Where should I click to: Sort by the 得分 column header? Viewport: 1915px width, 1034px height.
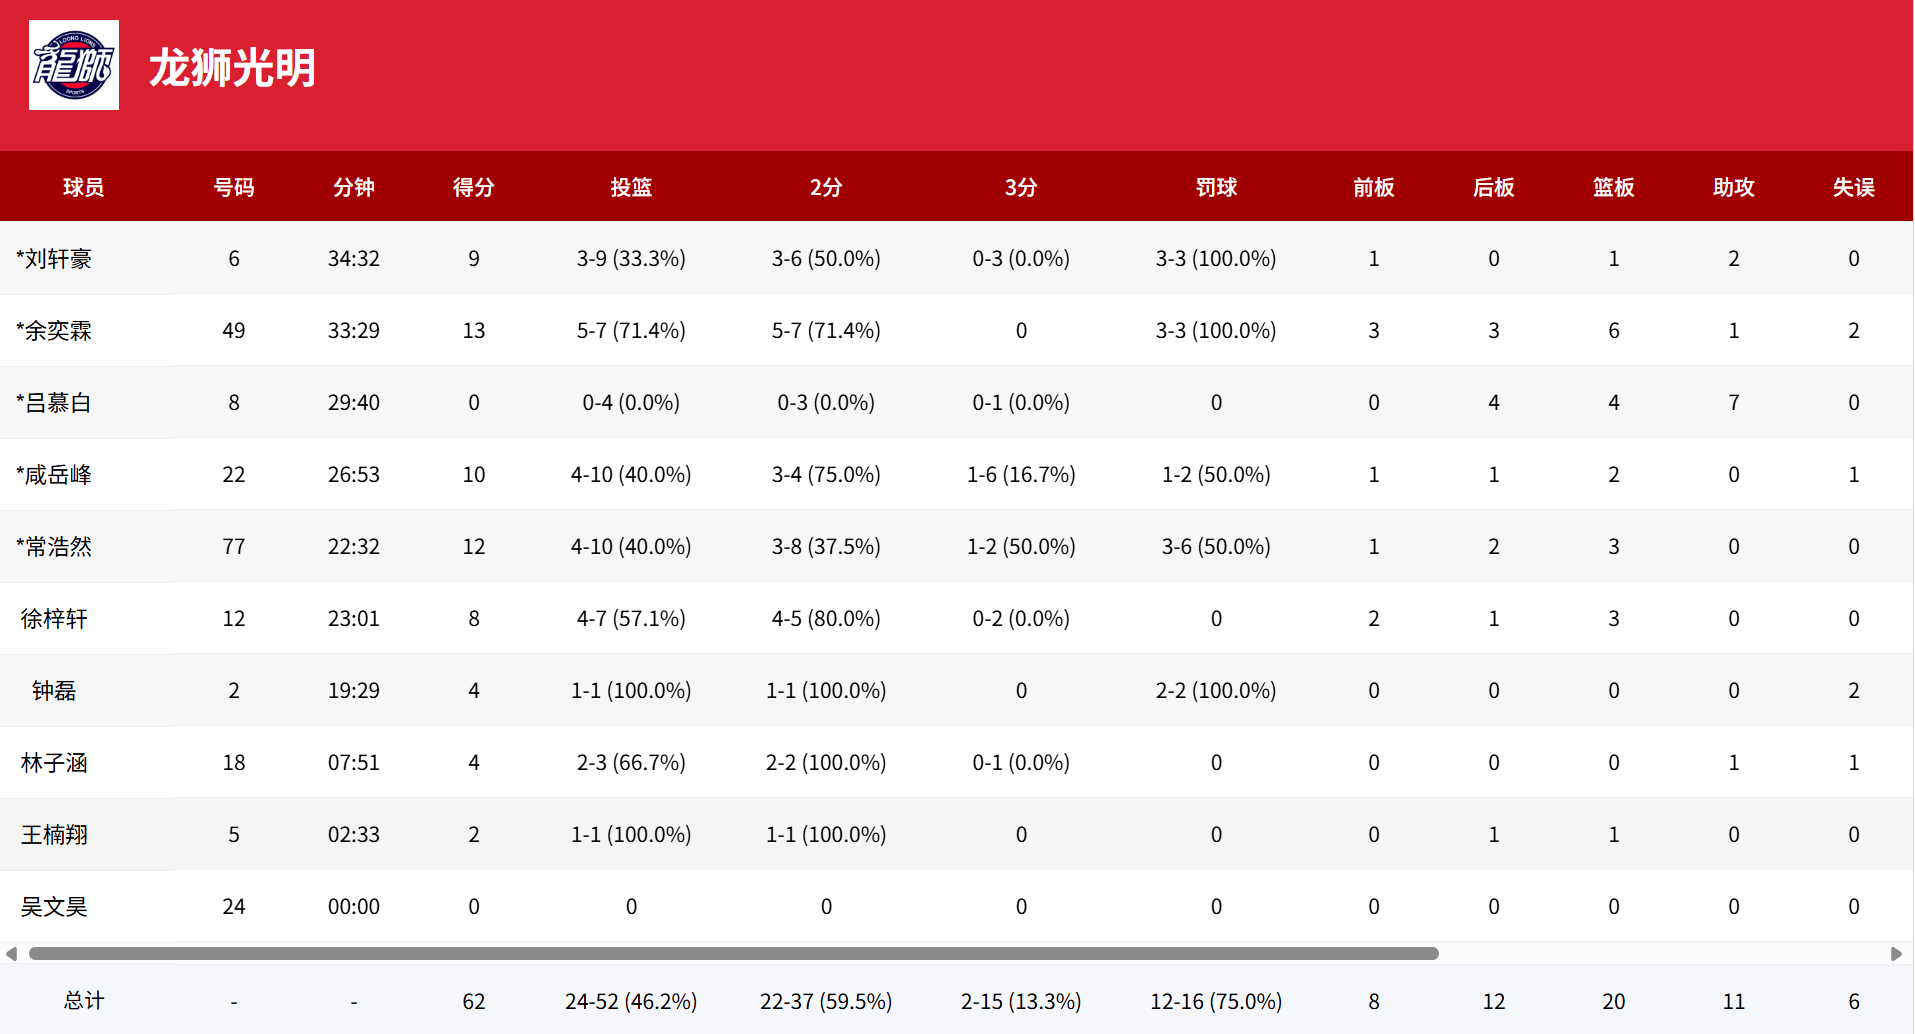point(473,187)
